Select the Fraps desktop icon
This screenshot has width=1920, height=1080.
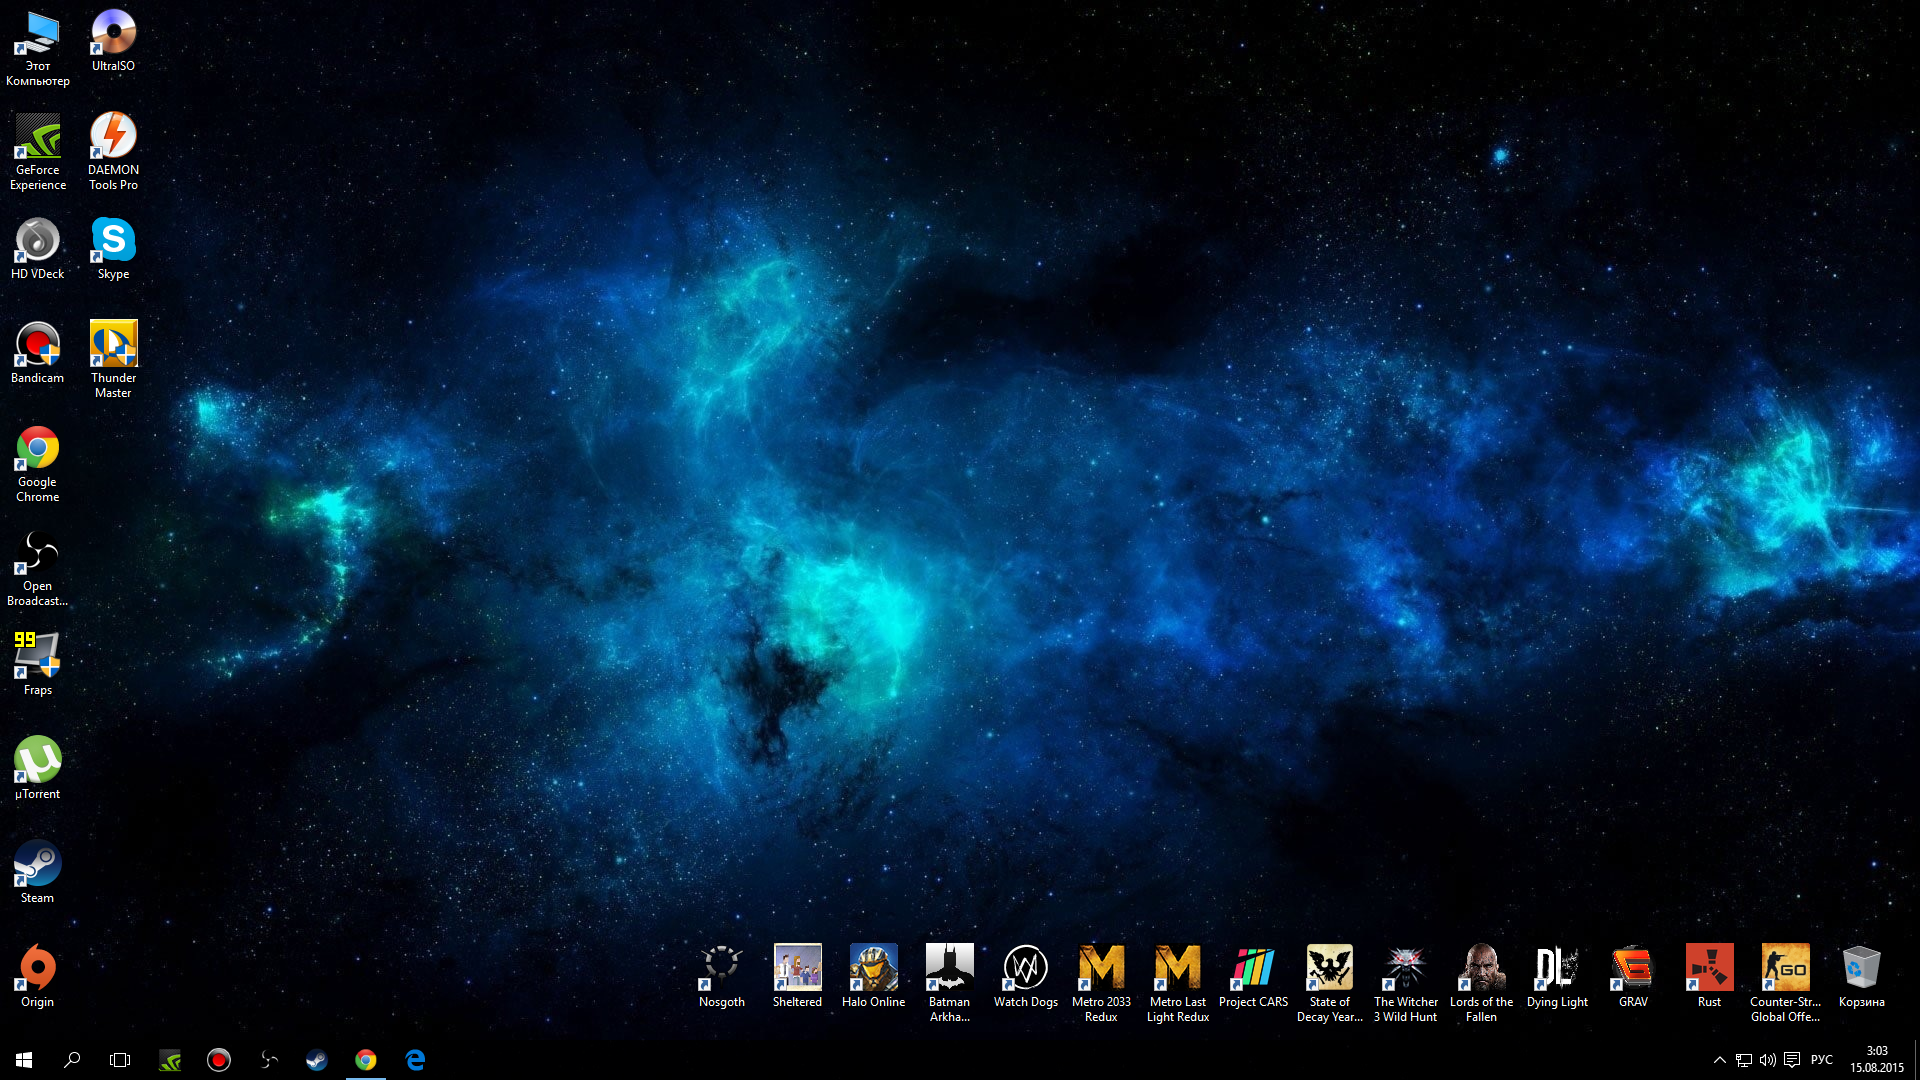(x=37, y=664)
